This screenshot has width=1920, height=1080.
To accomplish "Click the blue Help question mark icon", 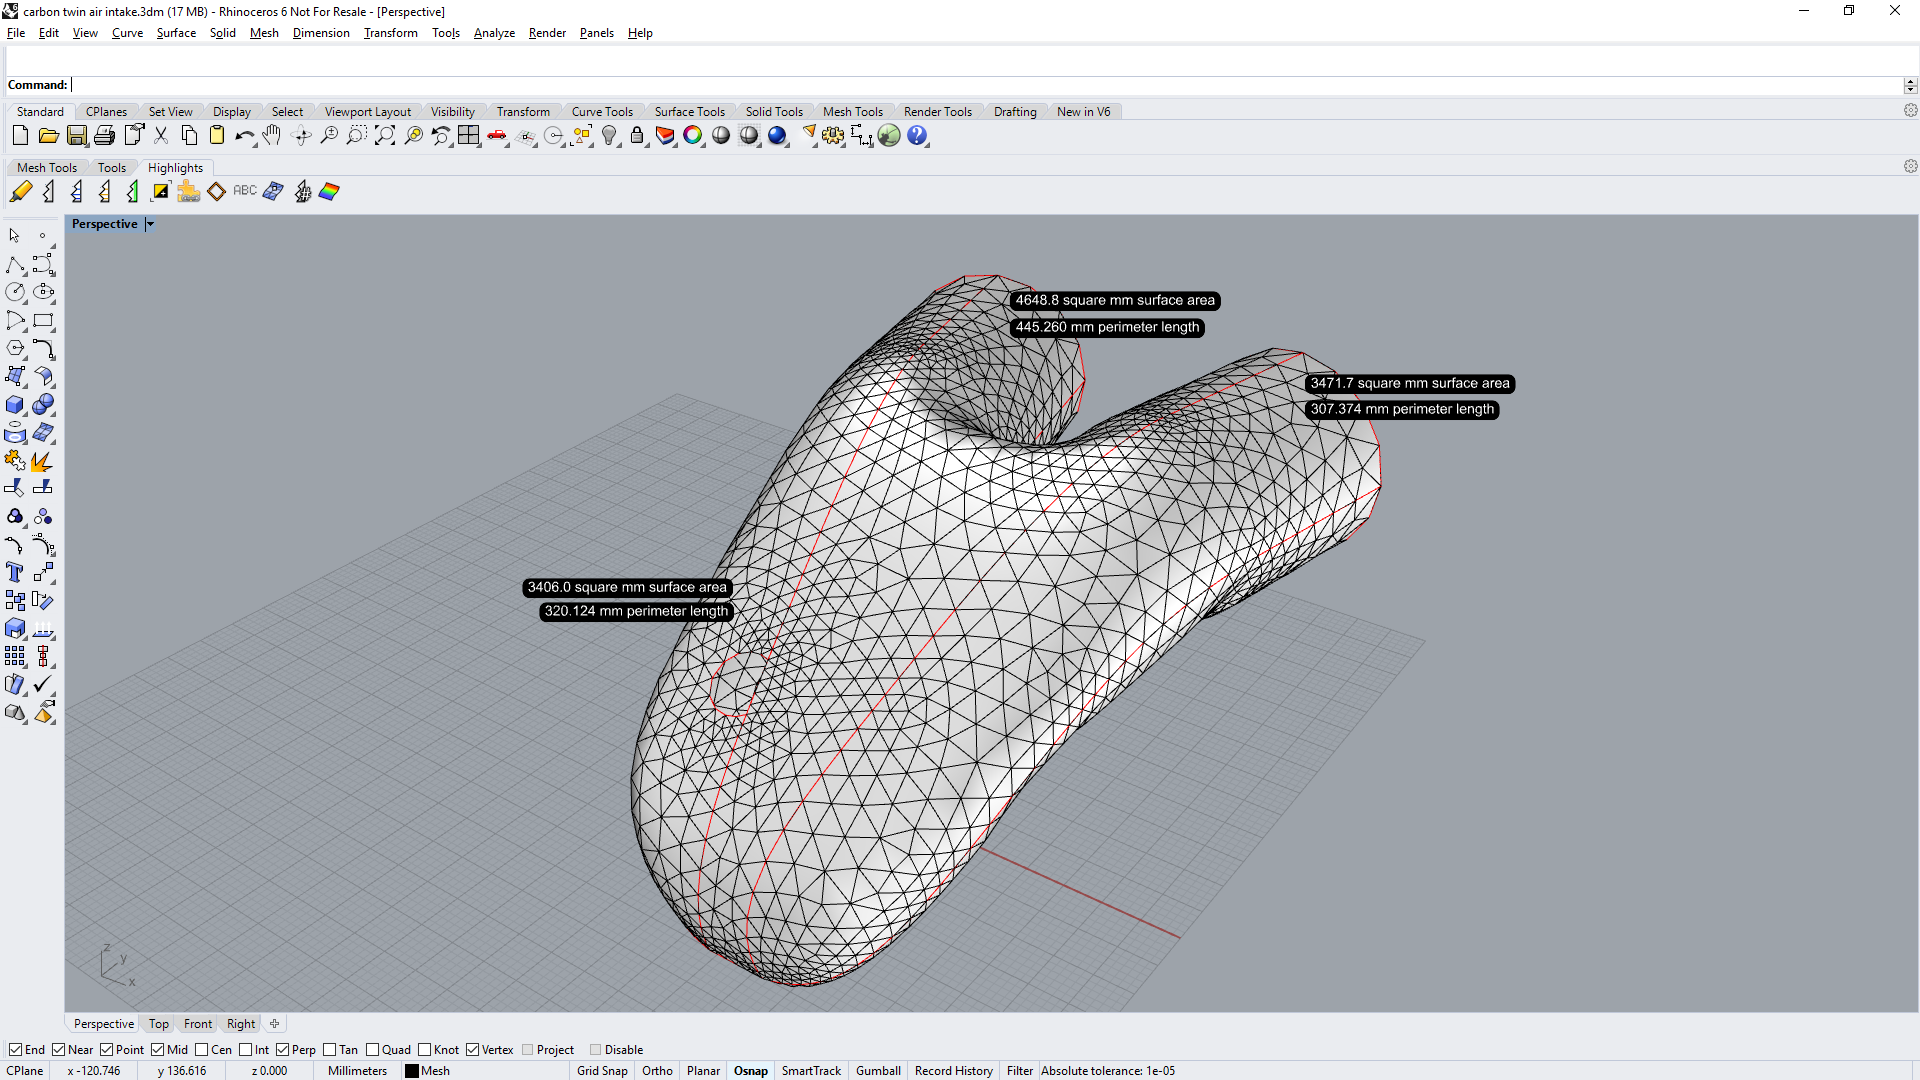I will (x=917, y=136).
